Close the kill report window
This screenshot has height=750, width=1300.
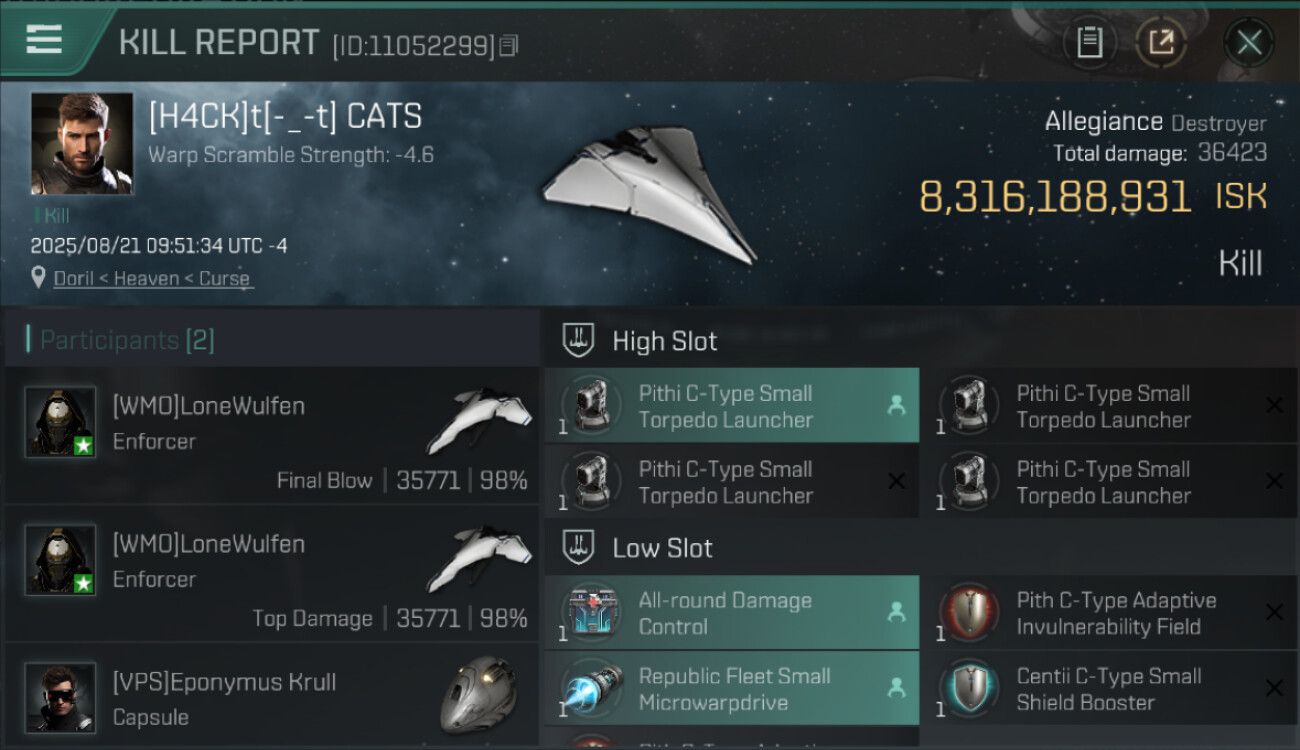pyautogui.click(x=1249, y=43)
